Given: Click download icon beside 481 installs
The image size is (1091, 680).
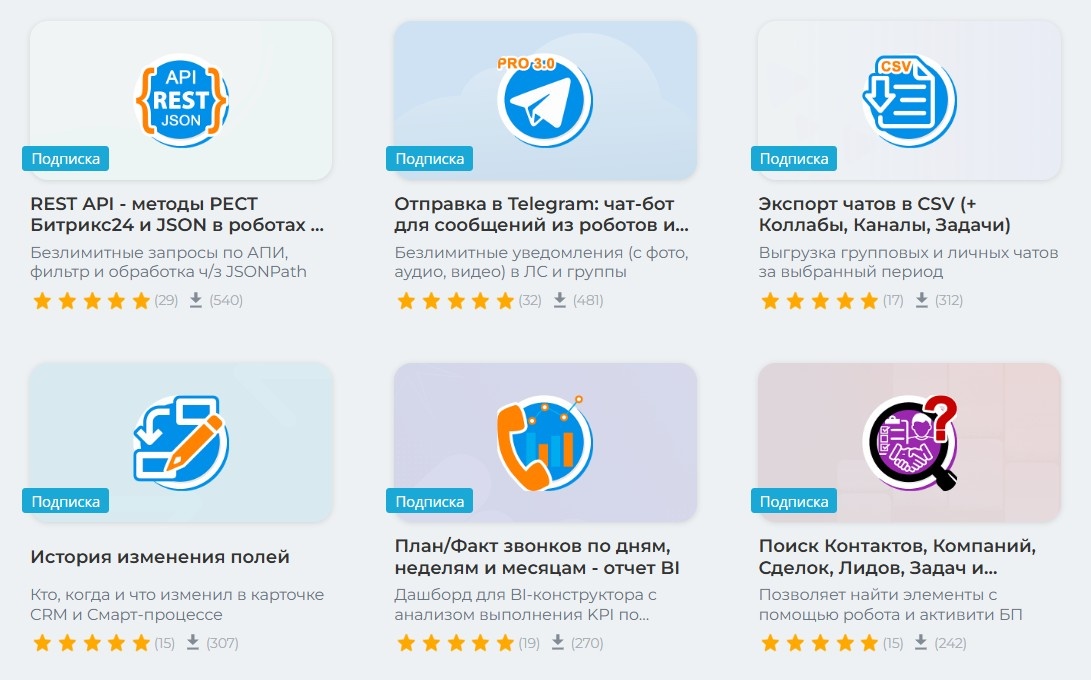Looking at the screenshot, I should tap(559, 300).
